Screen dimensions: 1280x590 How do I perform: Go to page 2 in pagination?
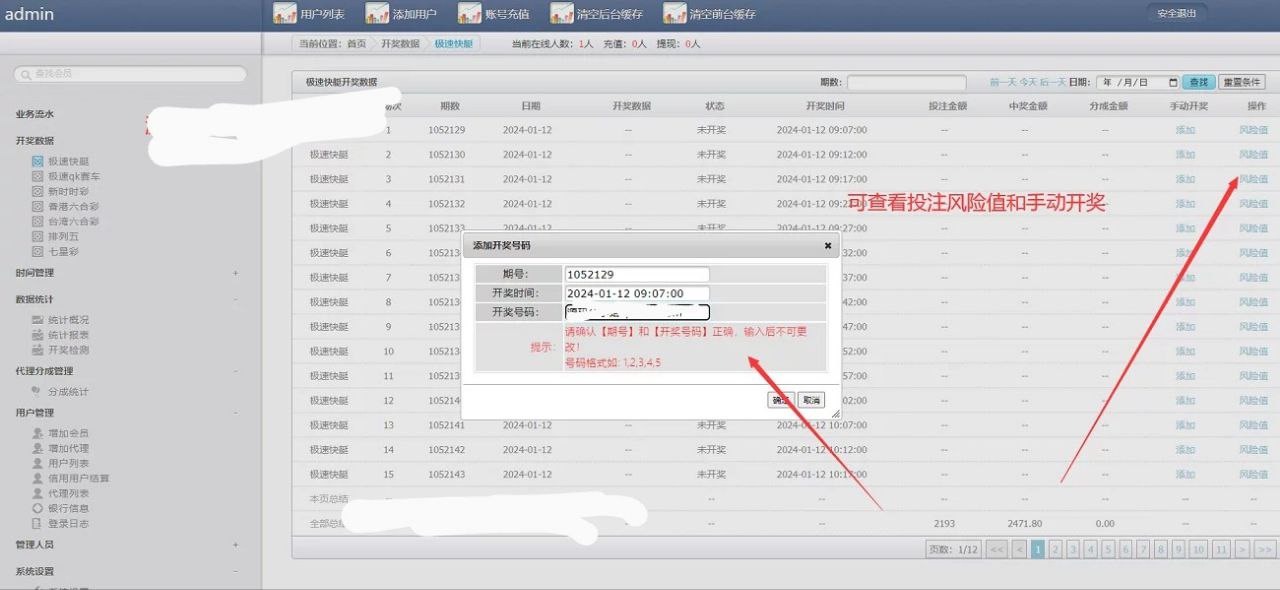click(x=1055, y=549)
